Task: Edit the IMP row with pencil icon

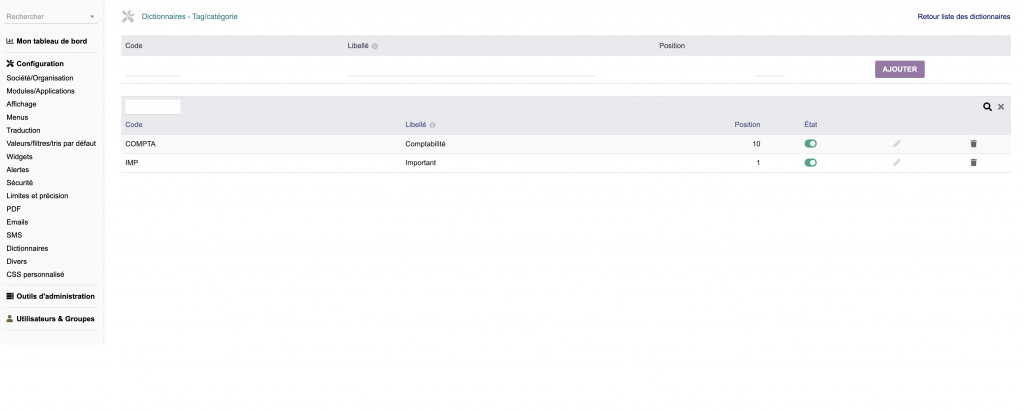Action: [897, 163]
